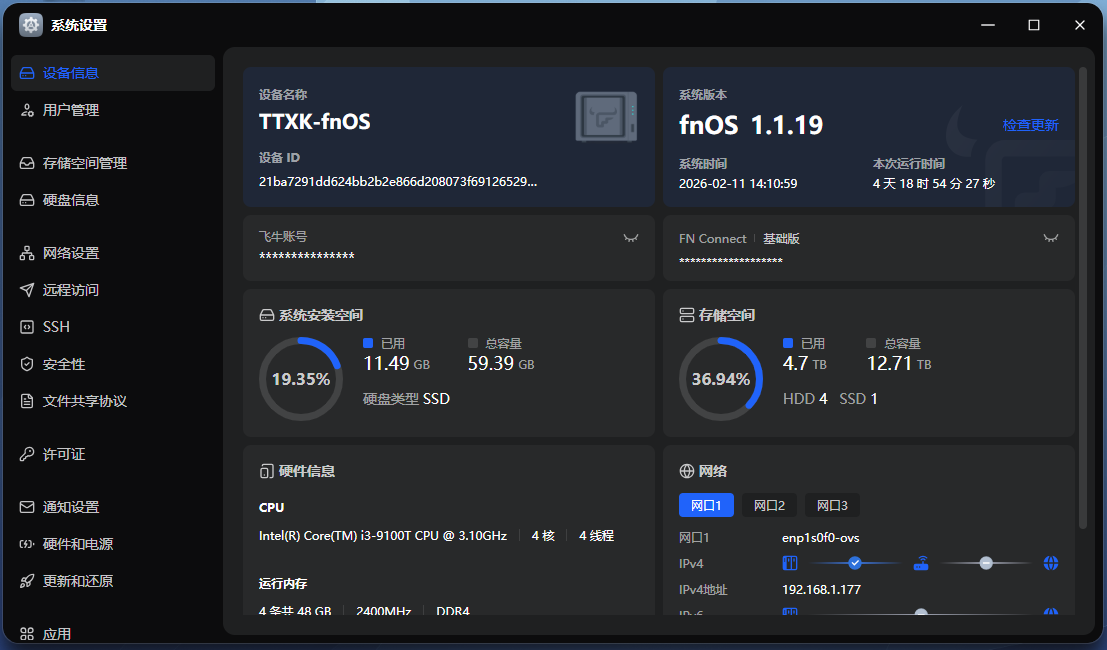Click the IPv4 address 192.168.1.177
This screenshot has width=1107, height=650.
[x=821, y=589]
